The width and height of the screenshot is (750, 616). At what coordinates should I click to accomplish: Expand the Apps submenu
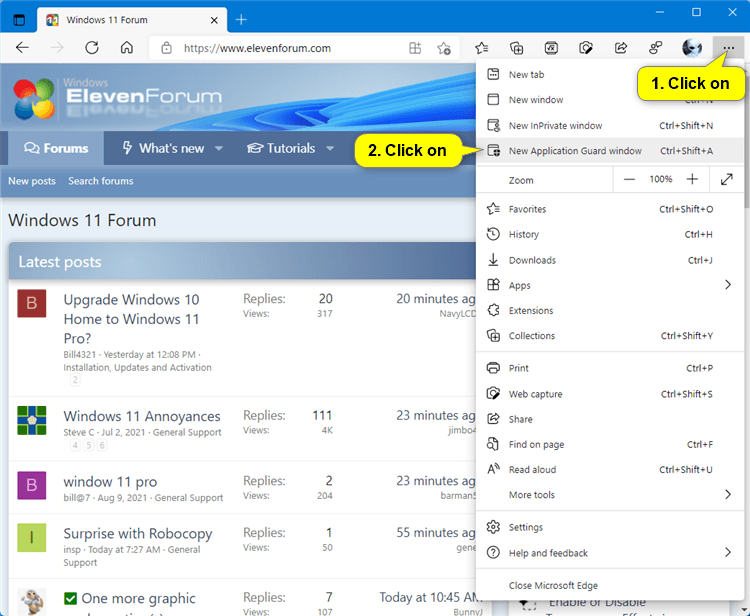(x=610, y=286)
